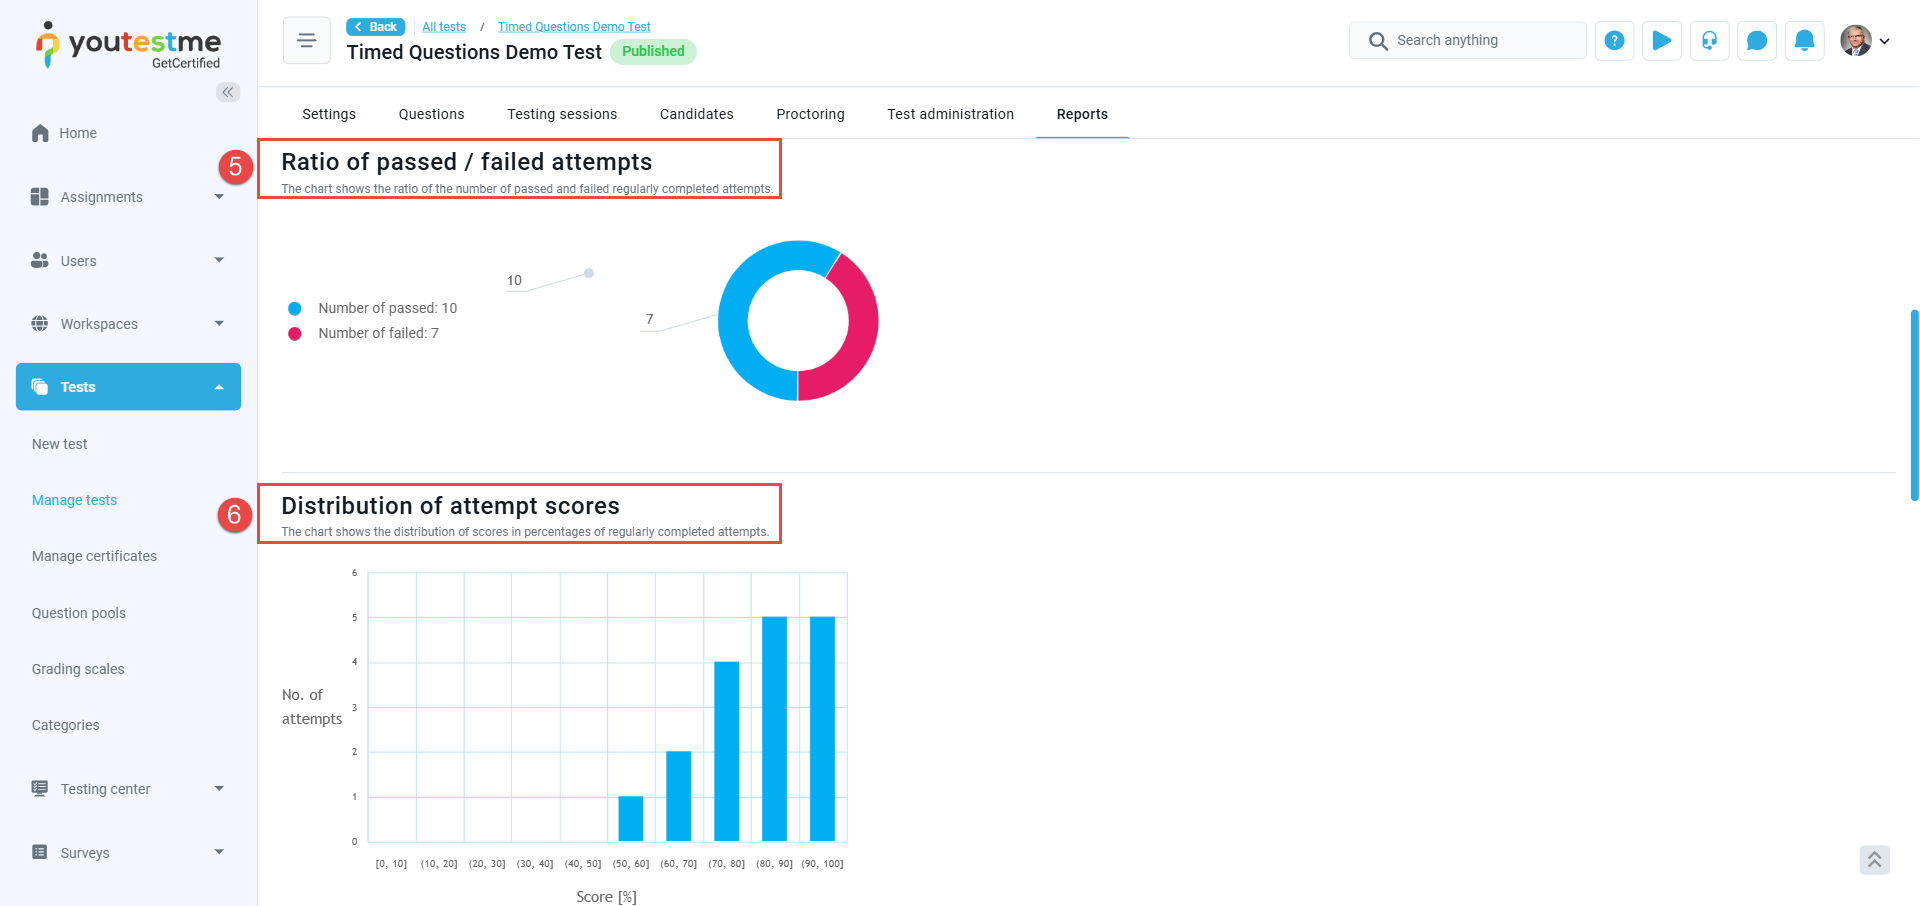
Task: Toggle the hamburger menu button
Action: tap(307, 40)
